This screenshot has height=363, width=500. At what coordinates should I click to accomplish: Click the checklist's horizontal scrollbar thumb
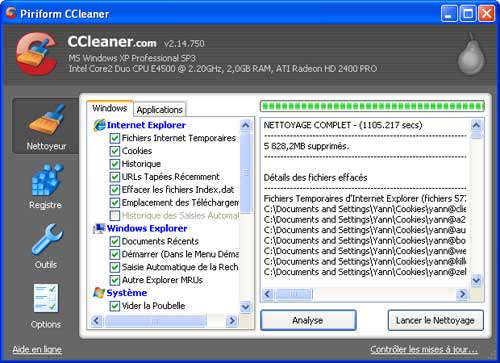tap(155, 321)
